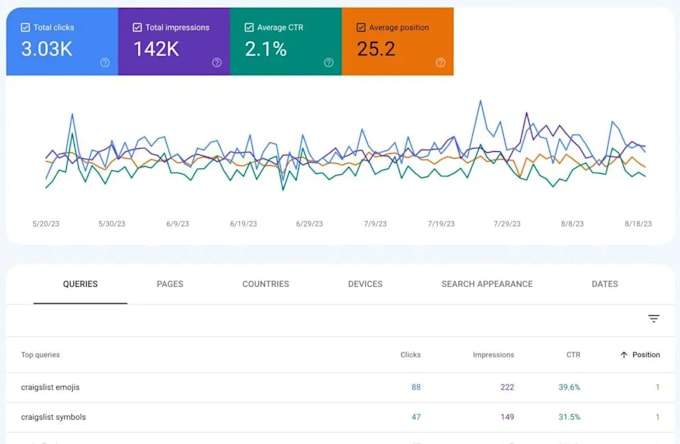Click the 25.2 average position value
The image size is (680, 444).
(x=376, y=49)
